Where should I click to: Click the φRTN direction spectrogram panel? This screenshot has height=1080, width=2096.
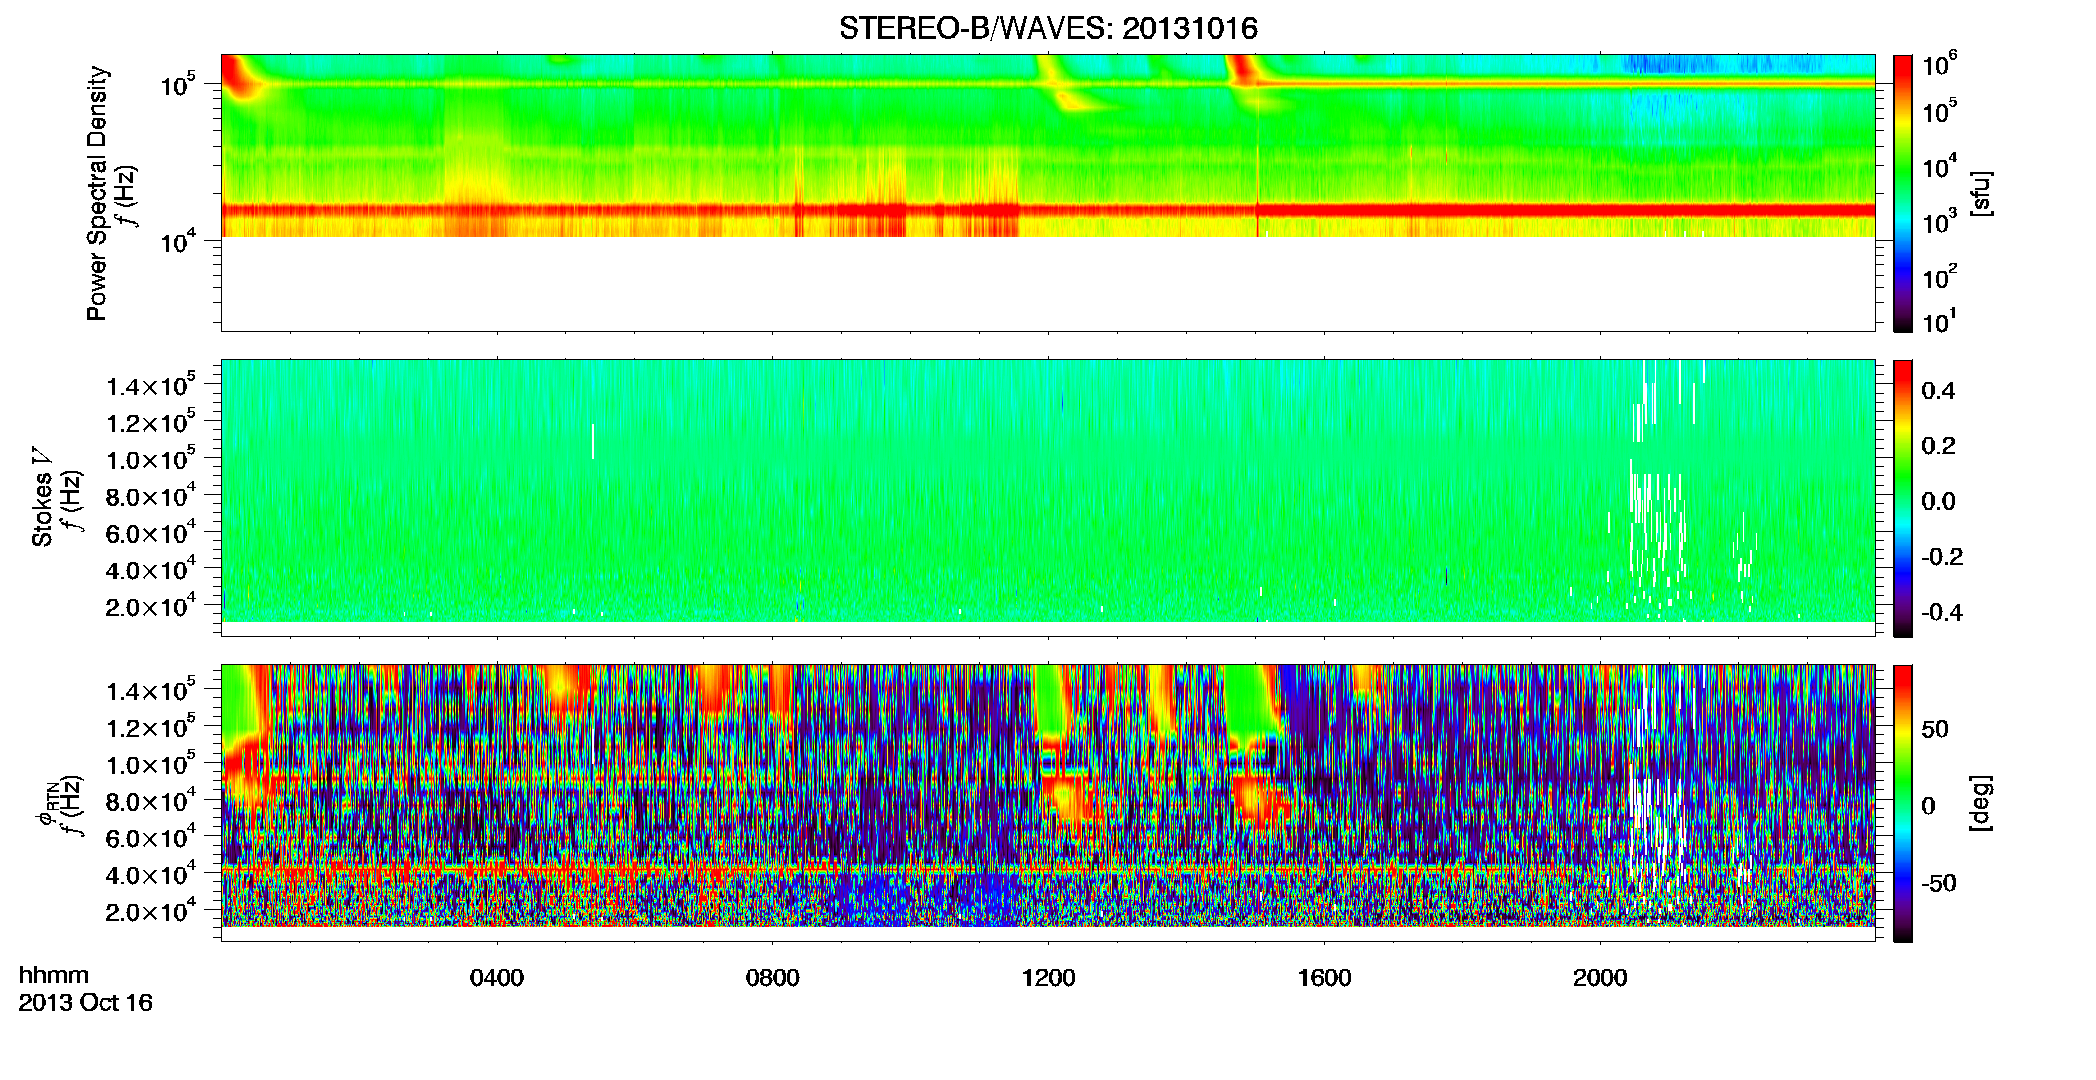1048,803
